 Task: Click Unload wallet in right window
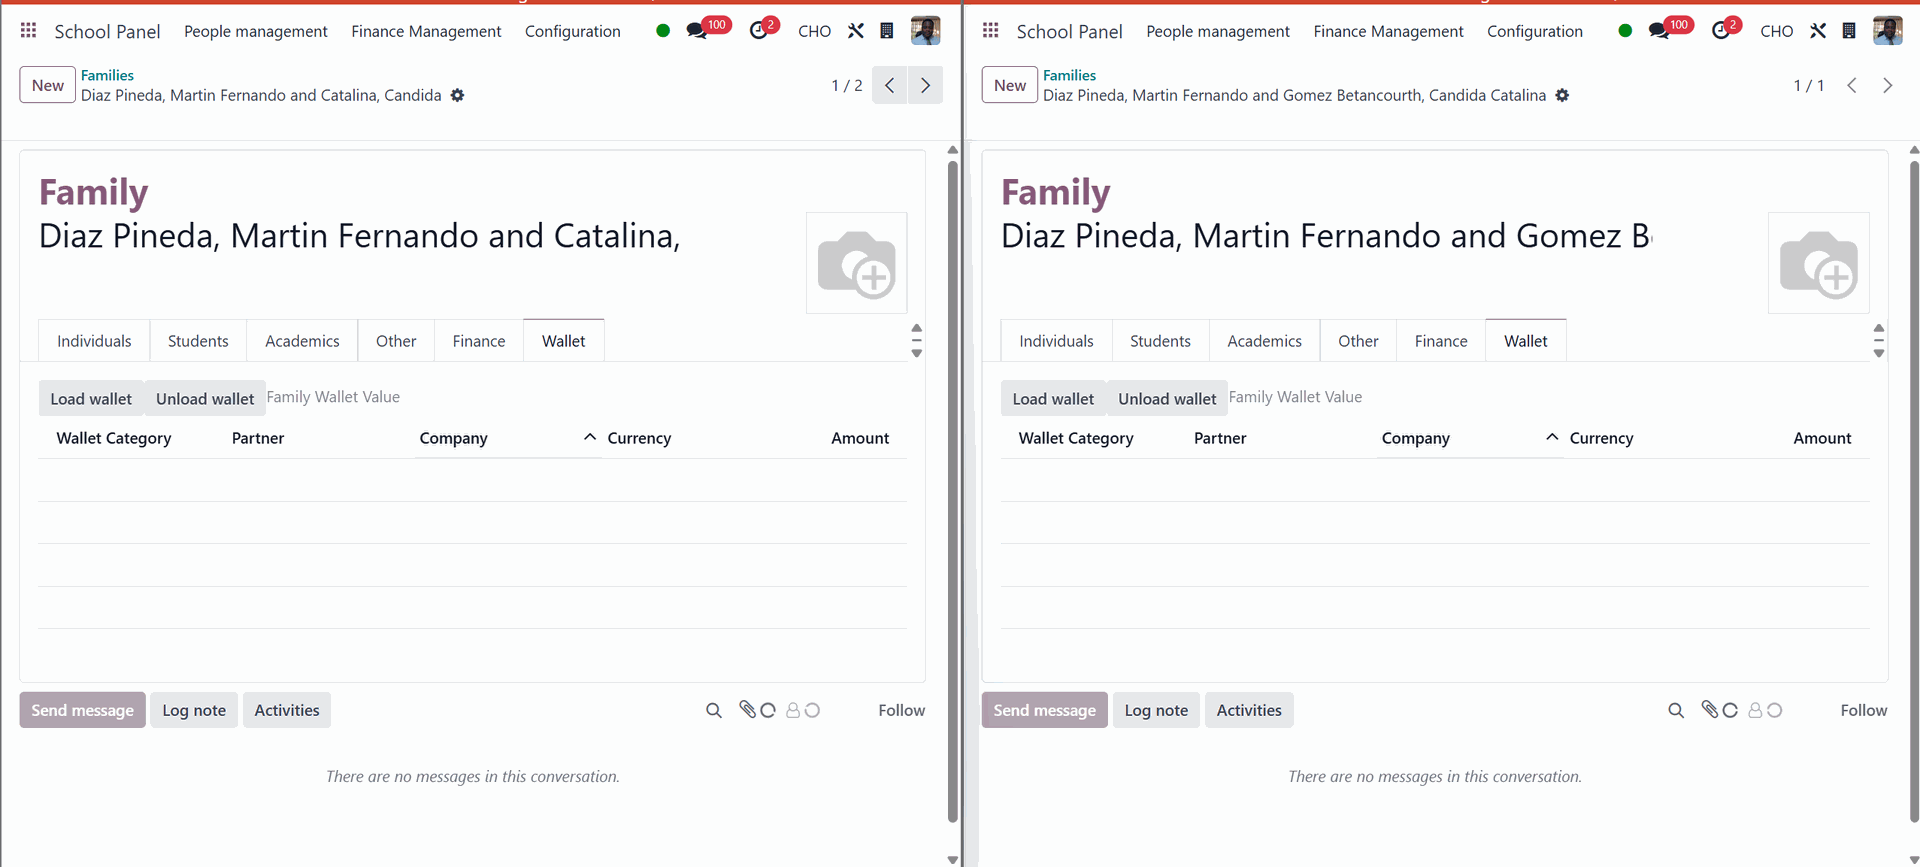[1167, 398]
